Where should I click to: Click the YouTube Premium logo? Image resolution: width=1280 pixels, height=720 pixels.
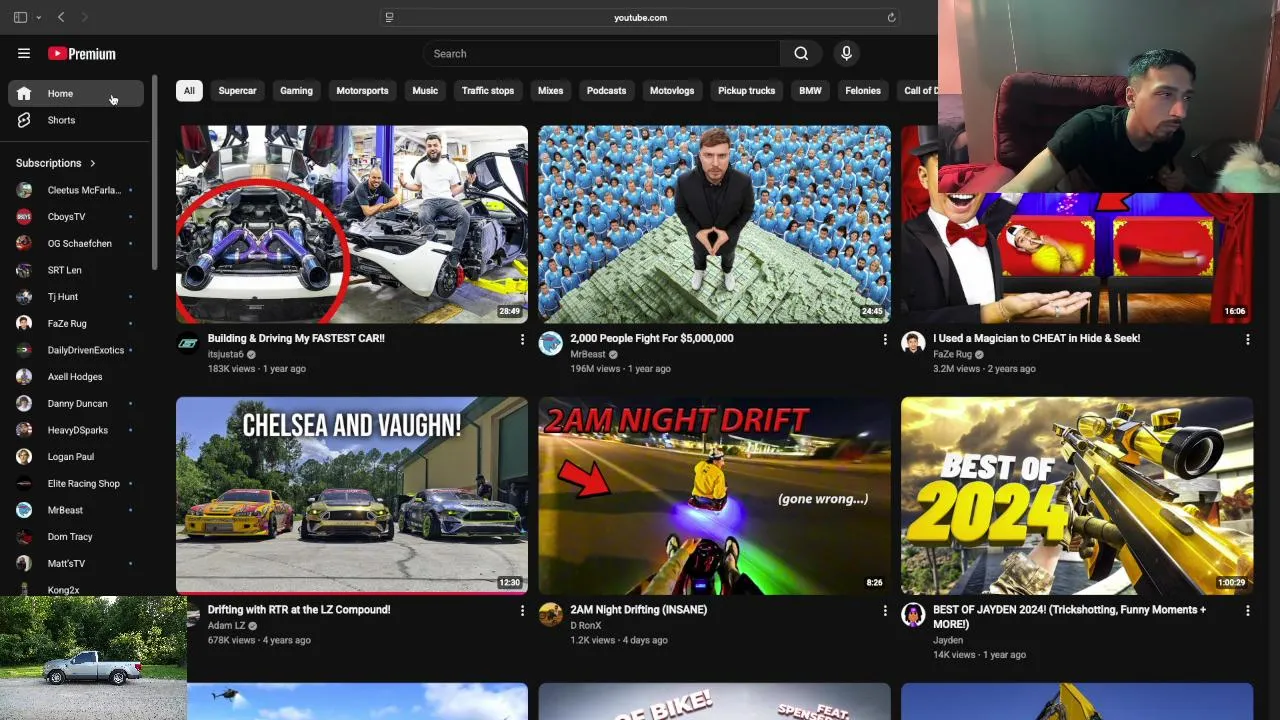pyautogui.click(x=81, y=54)
